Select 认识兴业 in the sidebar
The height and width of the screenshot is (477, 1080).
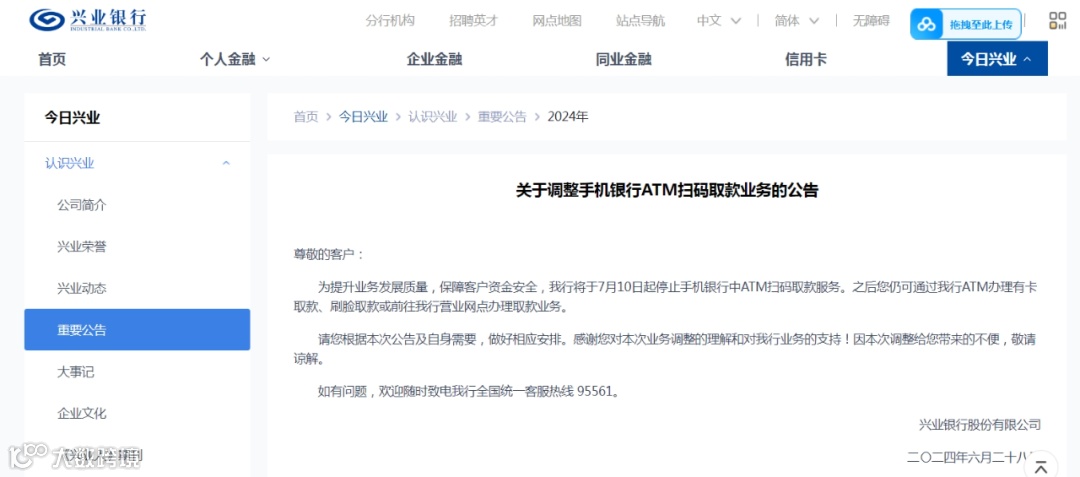pyautogui.click(x=70, y=163)
